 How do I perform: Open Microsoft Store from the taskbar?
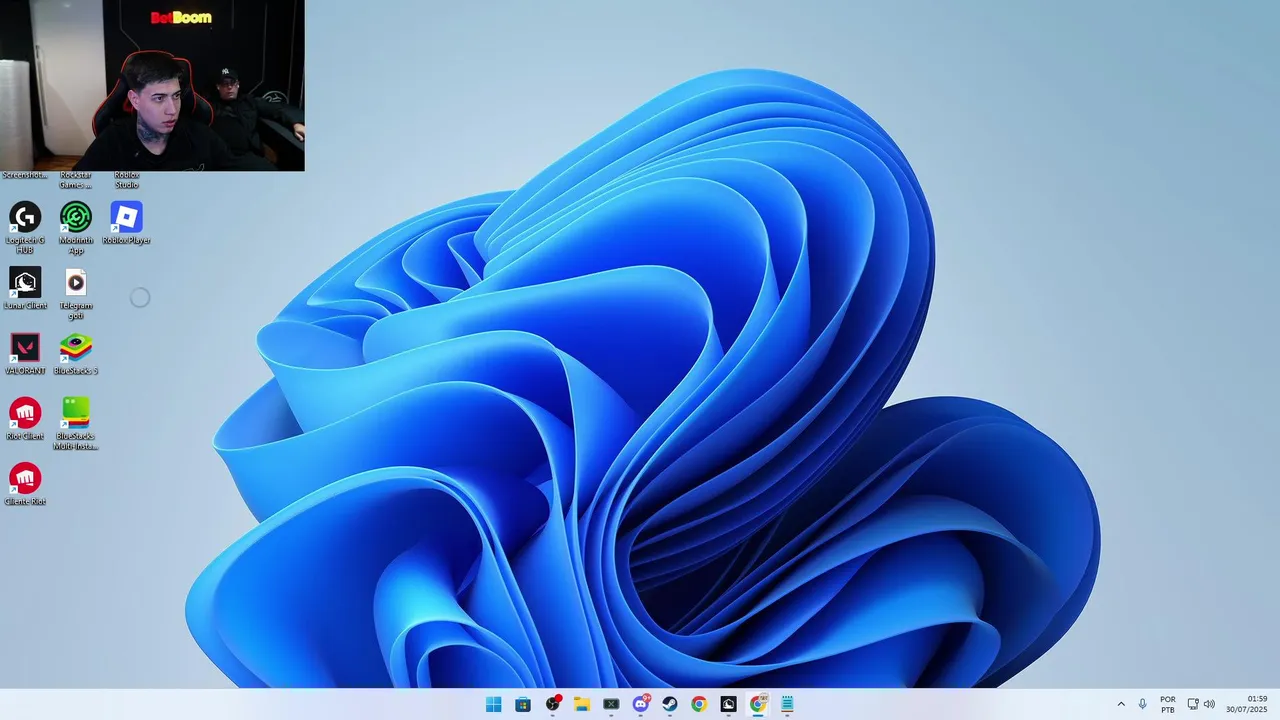click(523, 704)
